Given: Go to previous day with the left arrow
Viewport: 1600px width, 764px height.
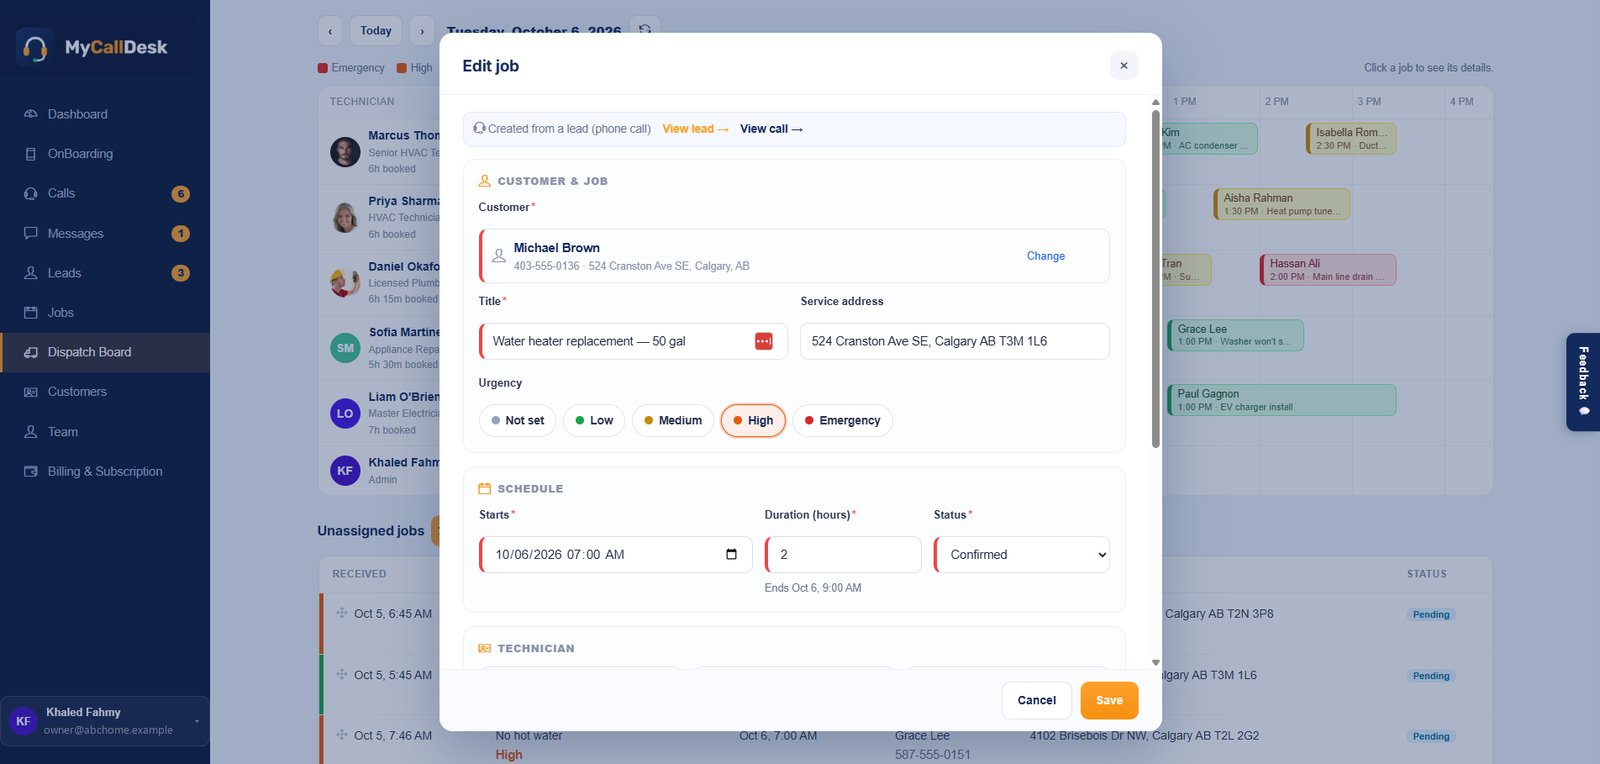Looking at the screenshot, I should (330, 31).
